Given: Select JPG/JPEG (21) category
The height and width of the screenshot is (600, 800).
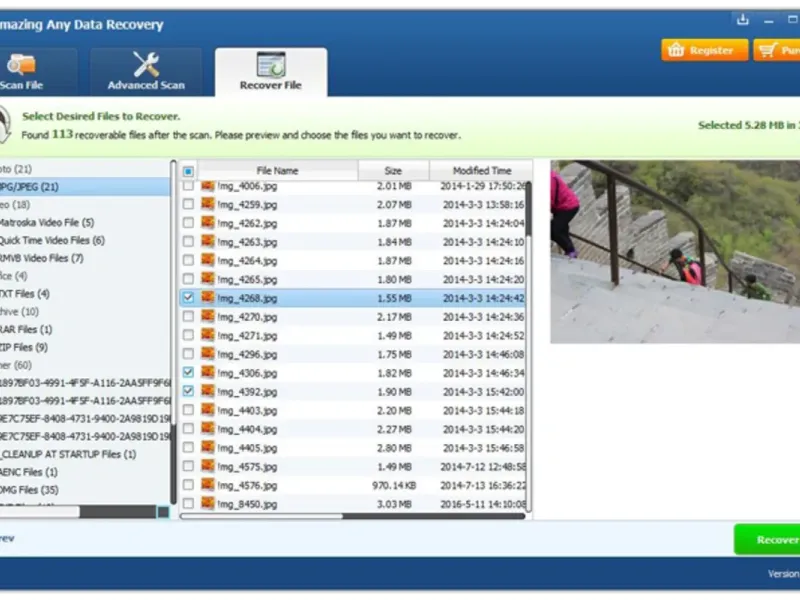Looking at the screenshot, I should click(x=85, y=187).
